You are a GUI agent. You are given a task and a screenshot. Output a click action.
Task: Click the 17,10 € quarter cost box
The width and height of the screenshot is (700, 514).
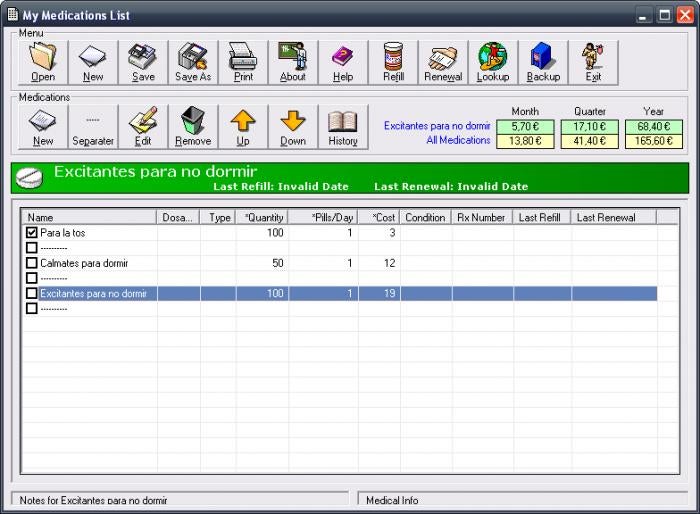(589, 126)
